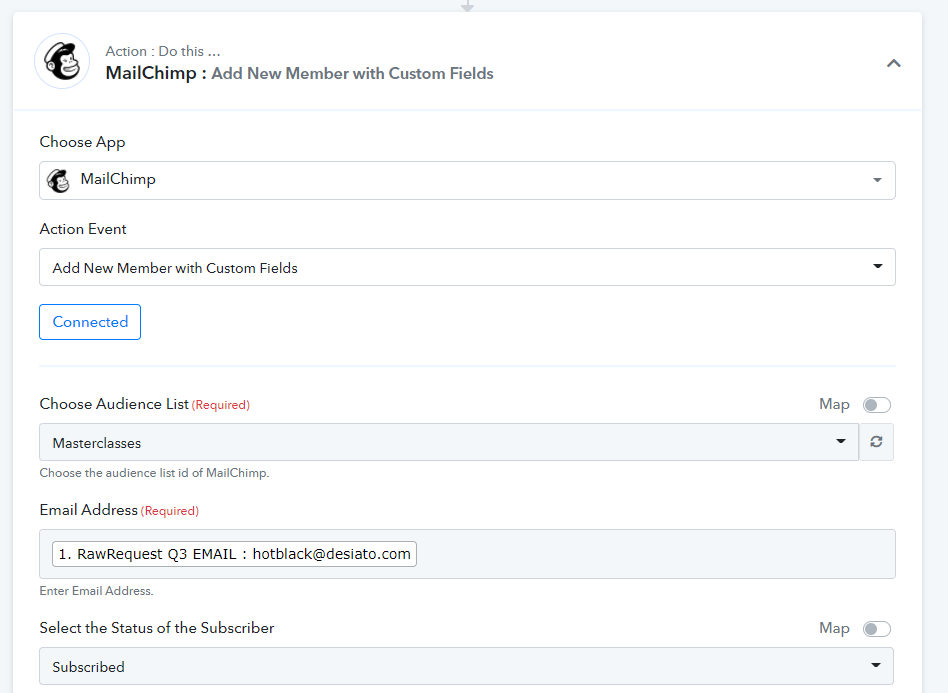Viewport: 948px width, 693px height.
Task: Toggle the Map switch for Subscriber Status
Action: click(877, 629)
